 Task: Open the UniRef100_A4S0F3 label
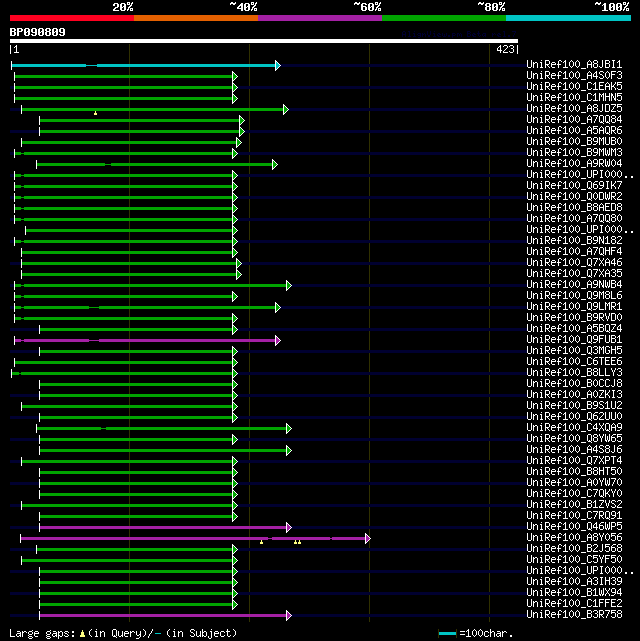pyautogui.click(x=574, y=76)
